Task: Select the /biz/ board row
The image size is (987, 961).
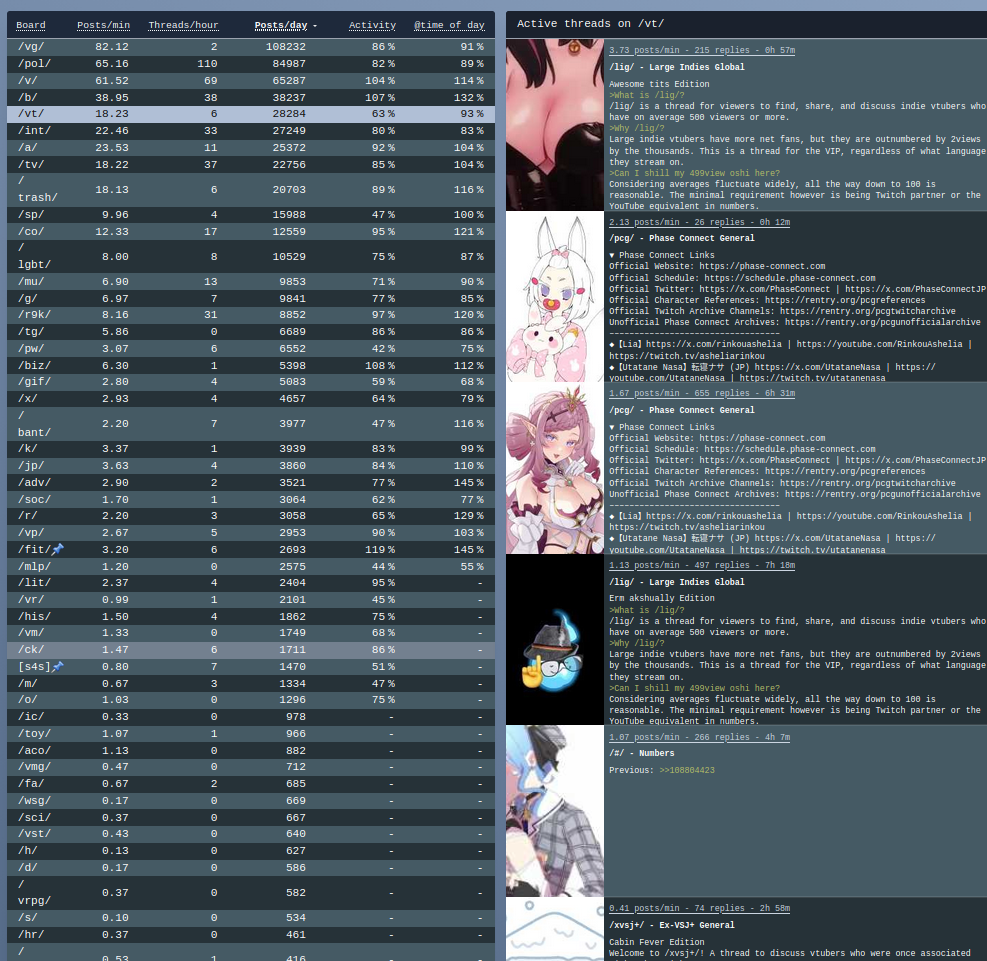Action: 251,366
